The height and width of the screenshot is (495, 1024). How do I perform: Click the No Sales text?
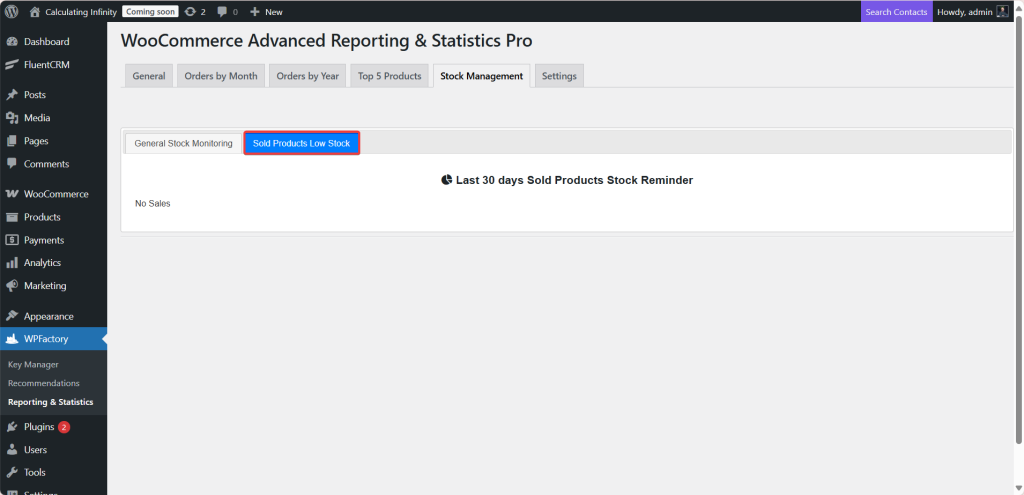pos(153,204)
